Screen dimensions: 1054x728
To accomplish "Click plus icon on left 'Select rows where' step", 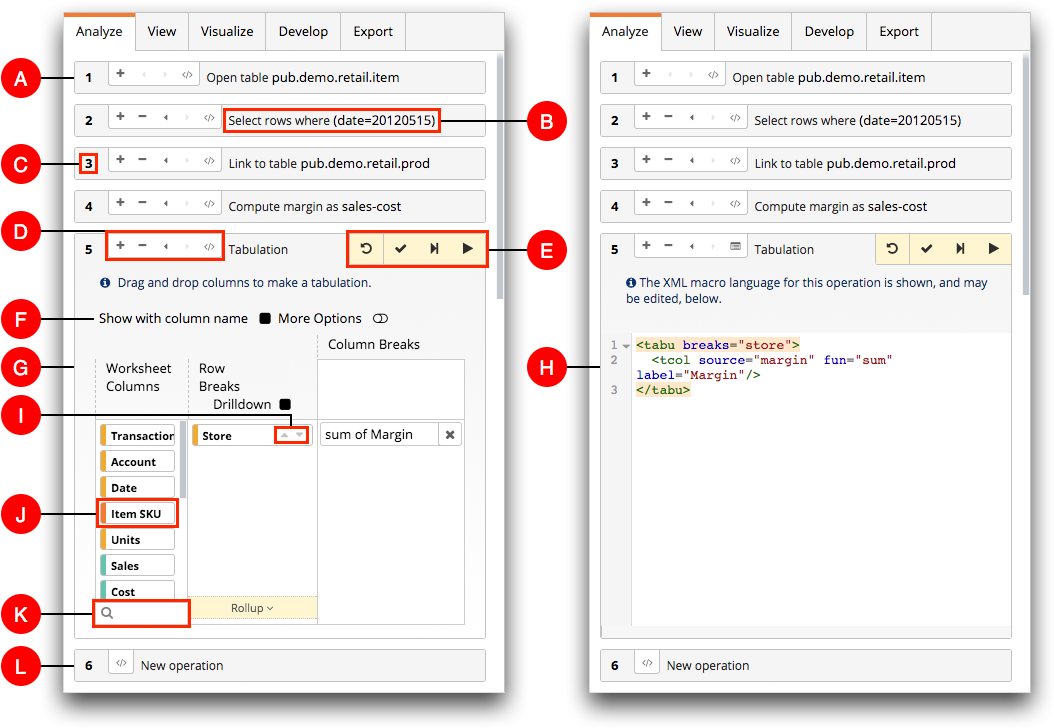I will tap(120, 117).
